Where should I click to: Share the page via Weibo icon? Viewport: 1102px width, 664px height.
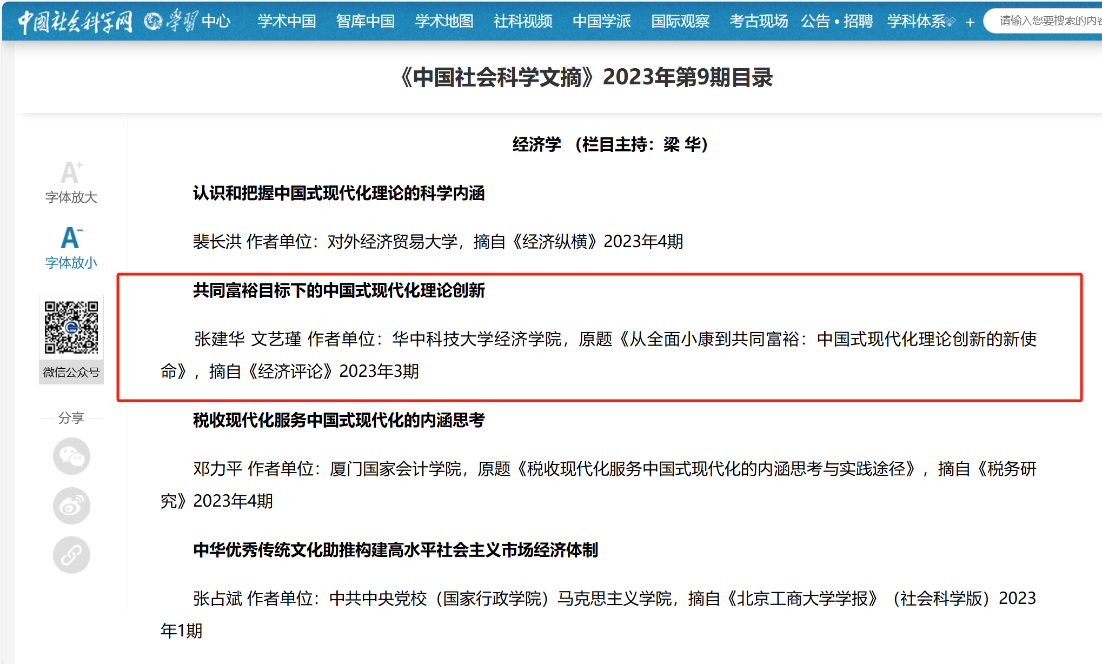71,506
